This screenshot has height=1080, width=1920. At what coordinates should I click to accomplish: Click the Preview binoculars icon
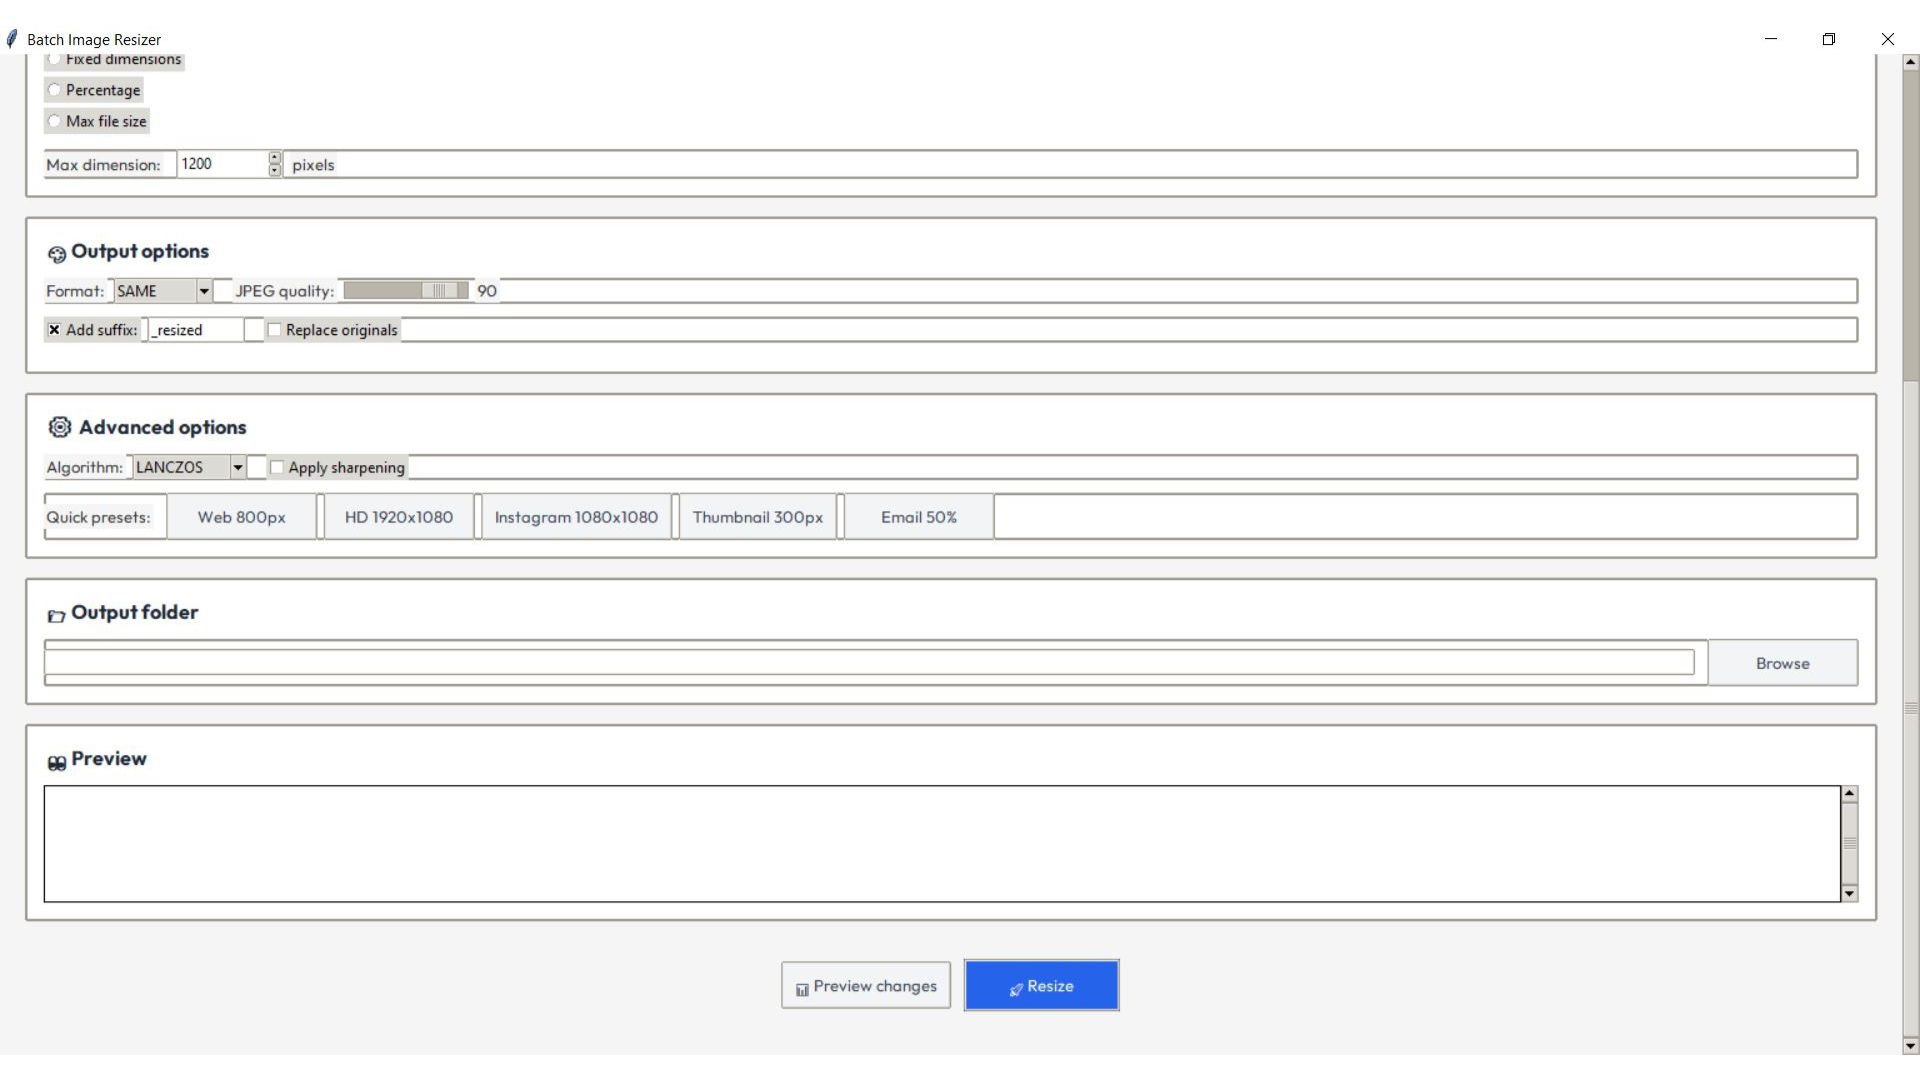pyautogui.click(x=57, y=763)
